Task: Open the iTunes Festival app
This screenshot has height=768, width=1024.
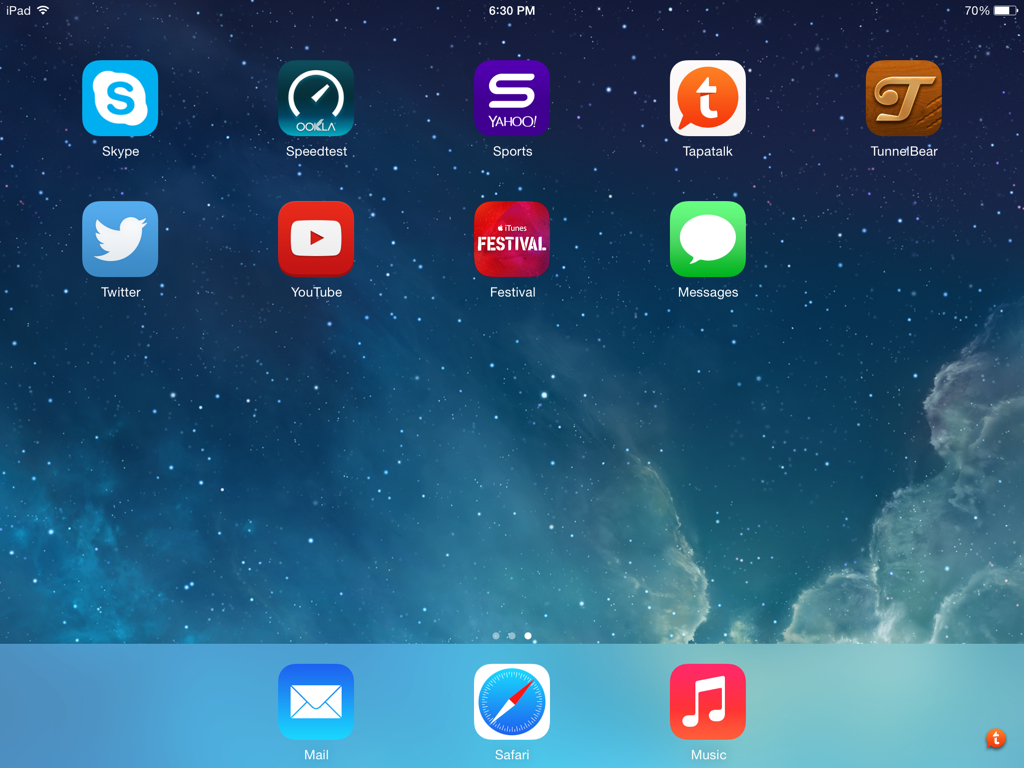Action: pos(512,239)
